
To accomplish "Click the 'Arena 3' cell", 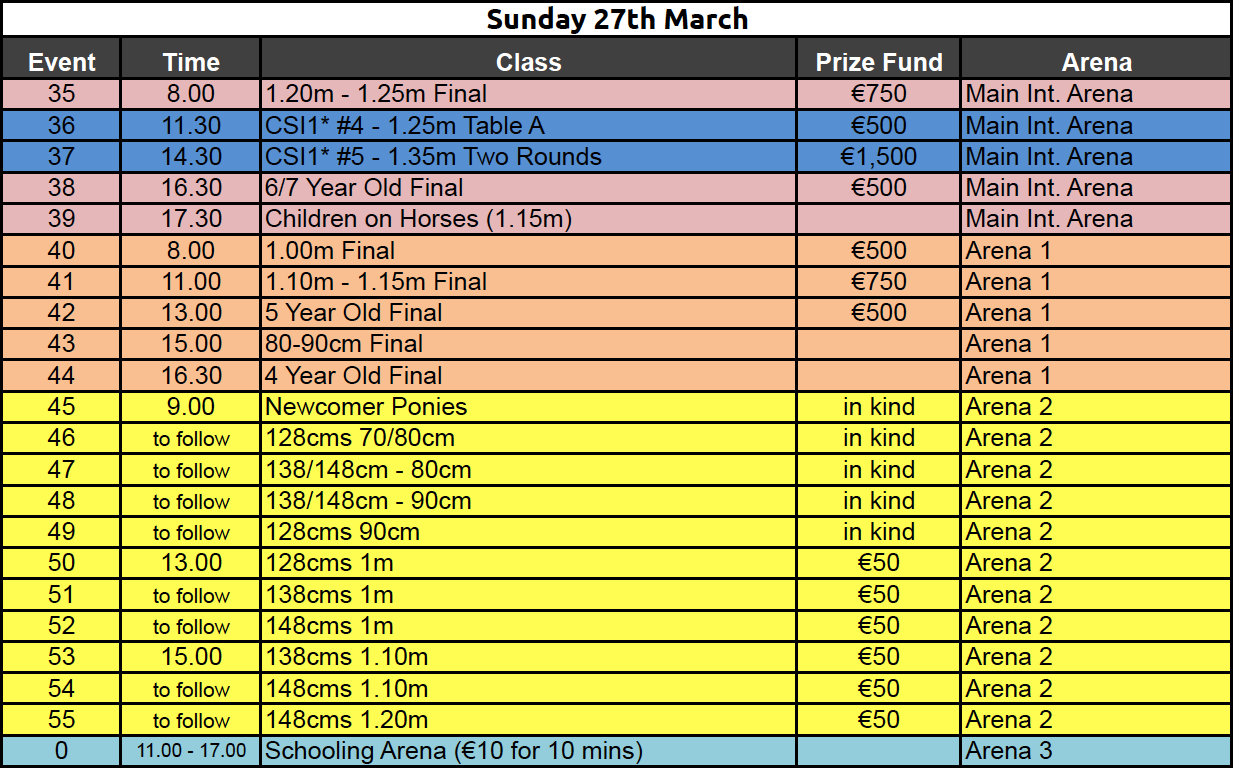I will click(x=1096, y=750).
